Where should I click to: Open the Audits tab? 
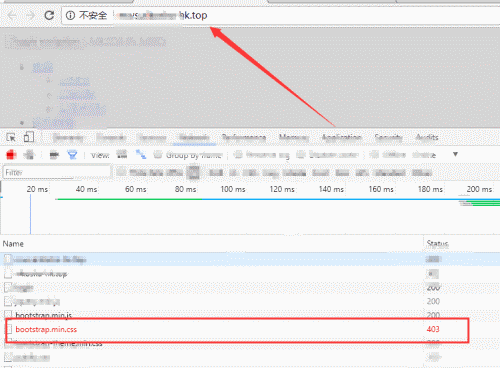(x=427, y=137)
